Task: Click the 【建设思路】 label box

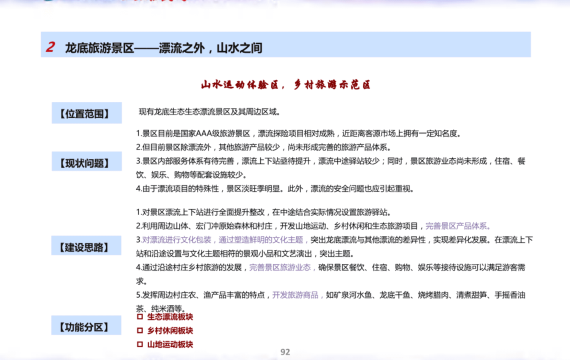Action: click(86, 246)
